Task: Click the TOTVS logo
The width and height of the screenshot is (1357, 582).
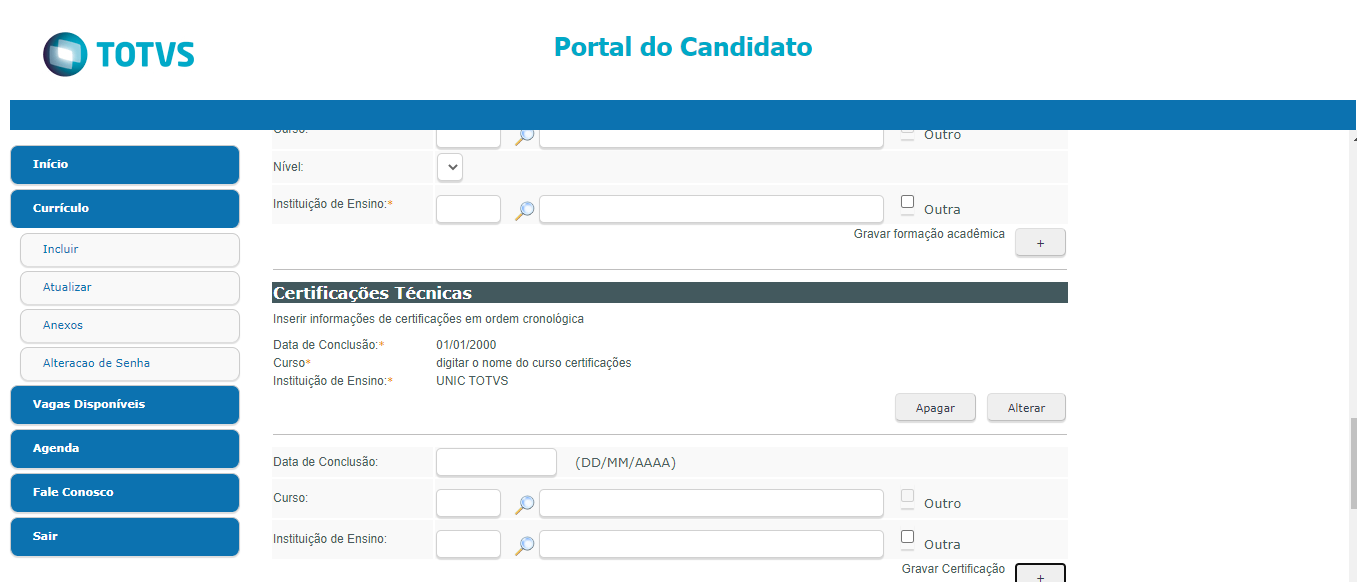Action: [x=119, y=54]
